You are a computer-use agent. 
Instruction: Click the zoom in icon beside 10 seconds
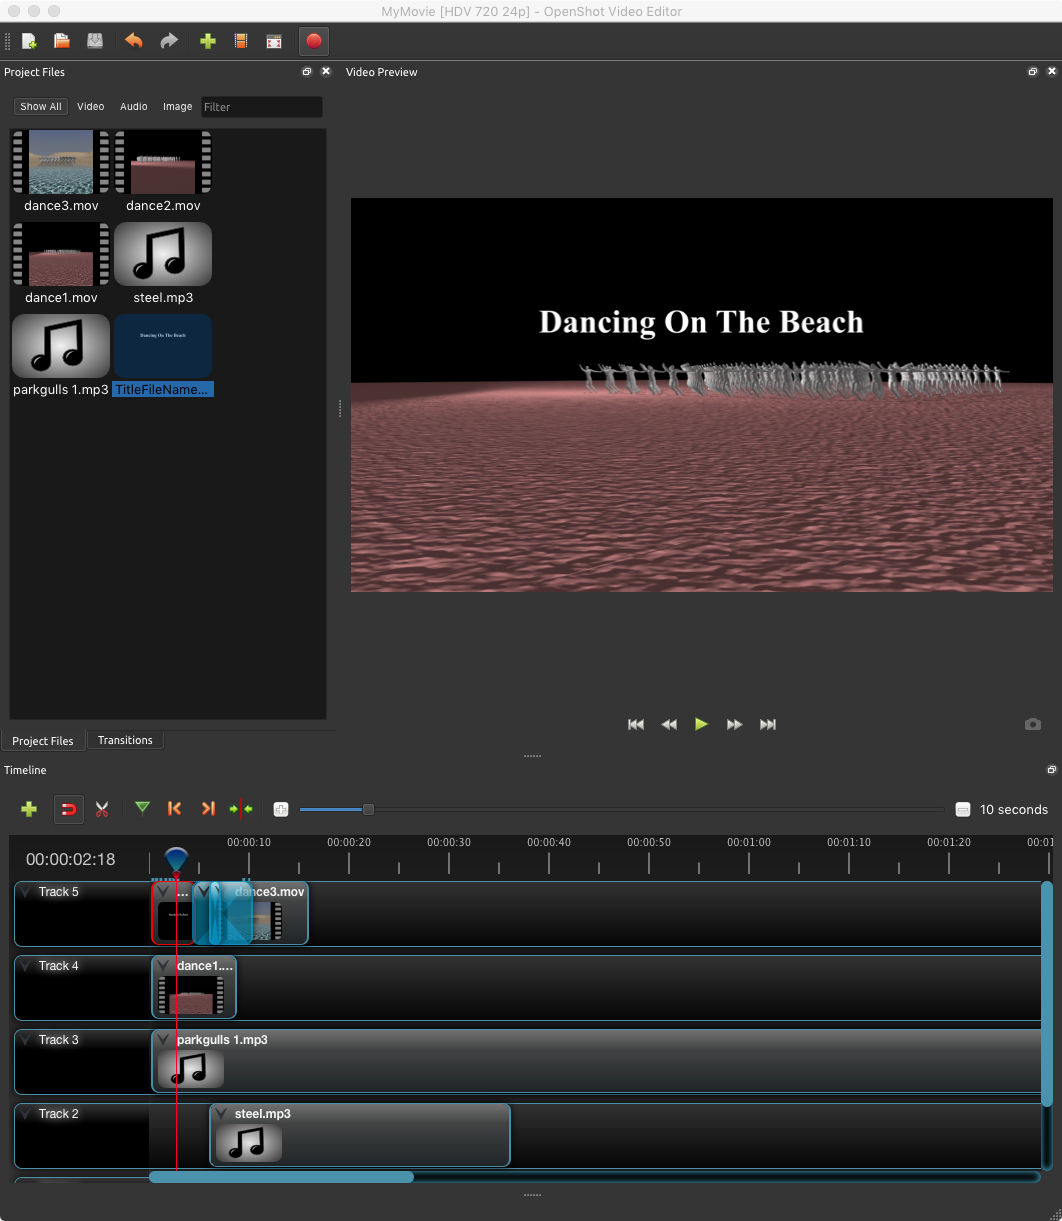(x=963, y=809)
